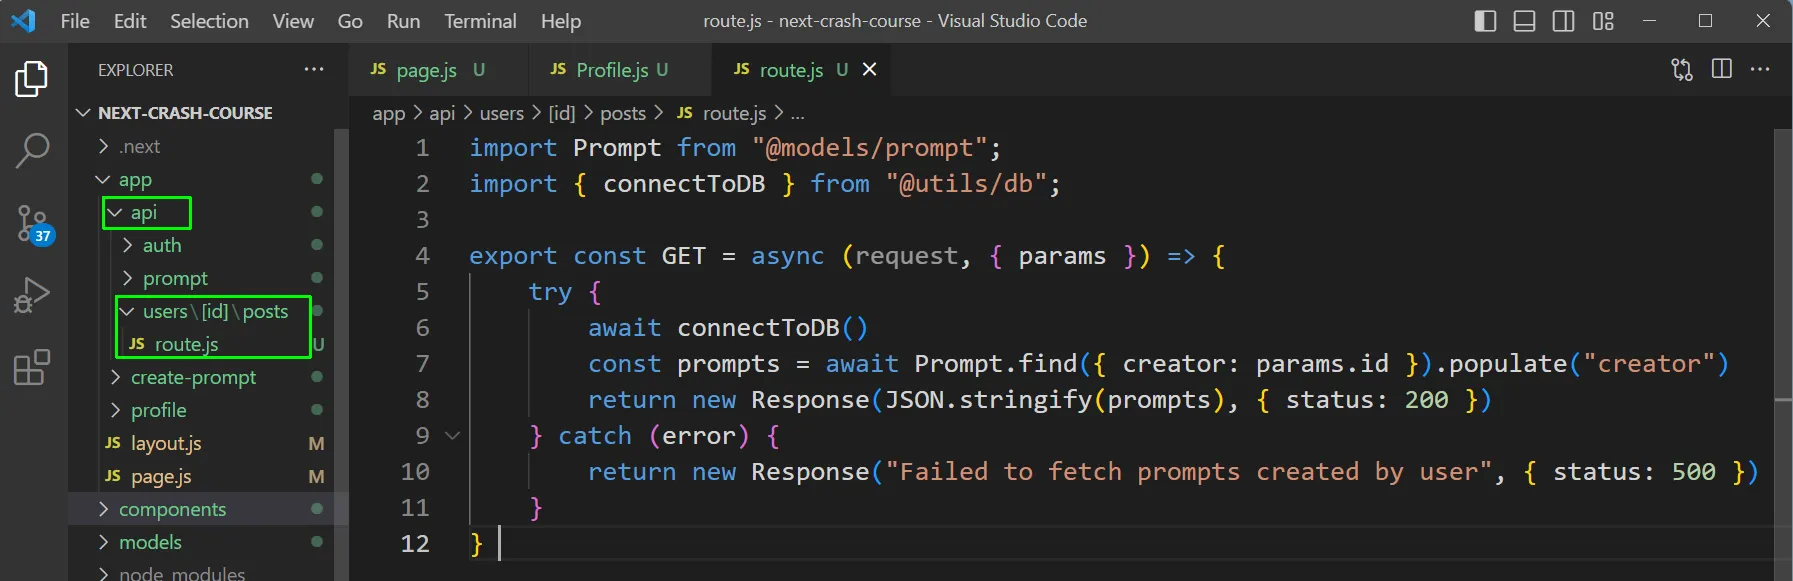Click line number 4 in gutter
Screen dimensions: 1793x581
pos(422,256)
